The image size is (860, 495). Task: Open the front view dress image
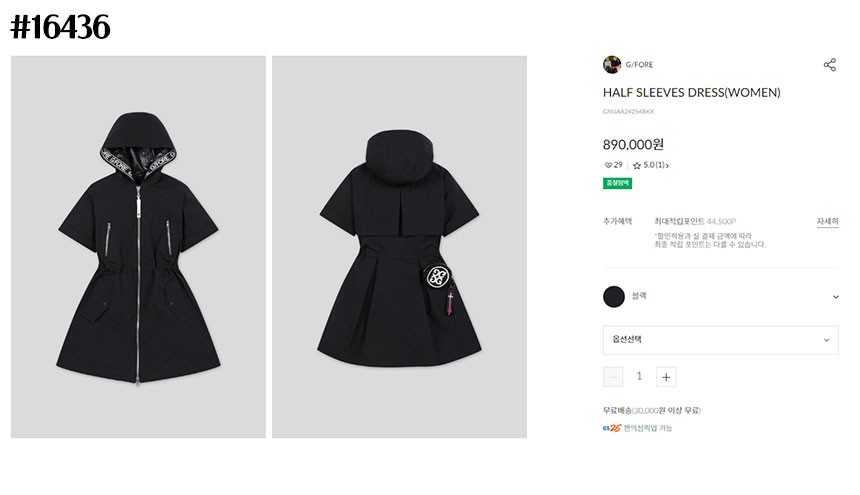click(x=138, y=247)
